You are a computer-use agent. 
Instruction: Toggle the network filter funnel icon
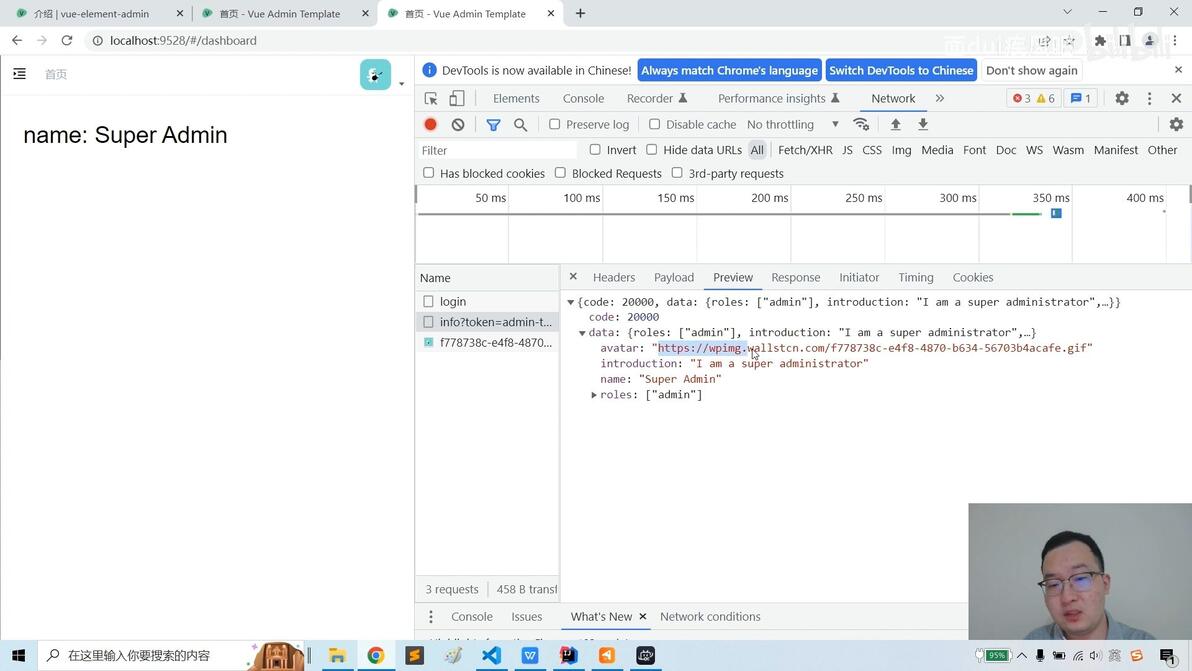493,125
